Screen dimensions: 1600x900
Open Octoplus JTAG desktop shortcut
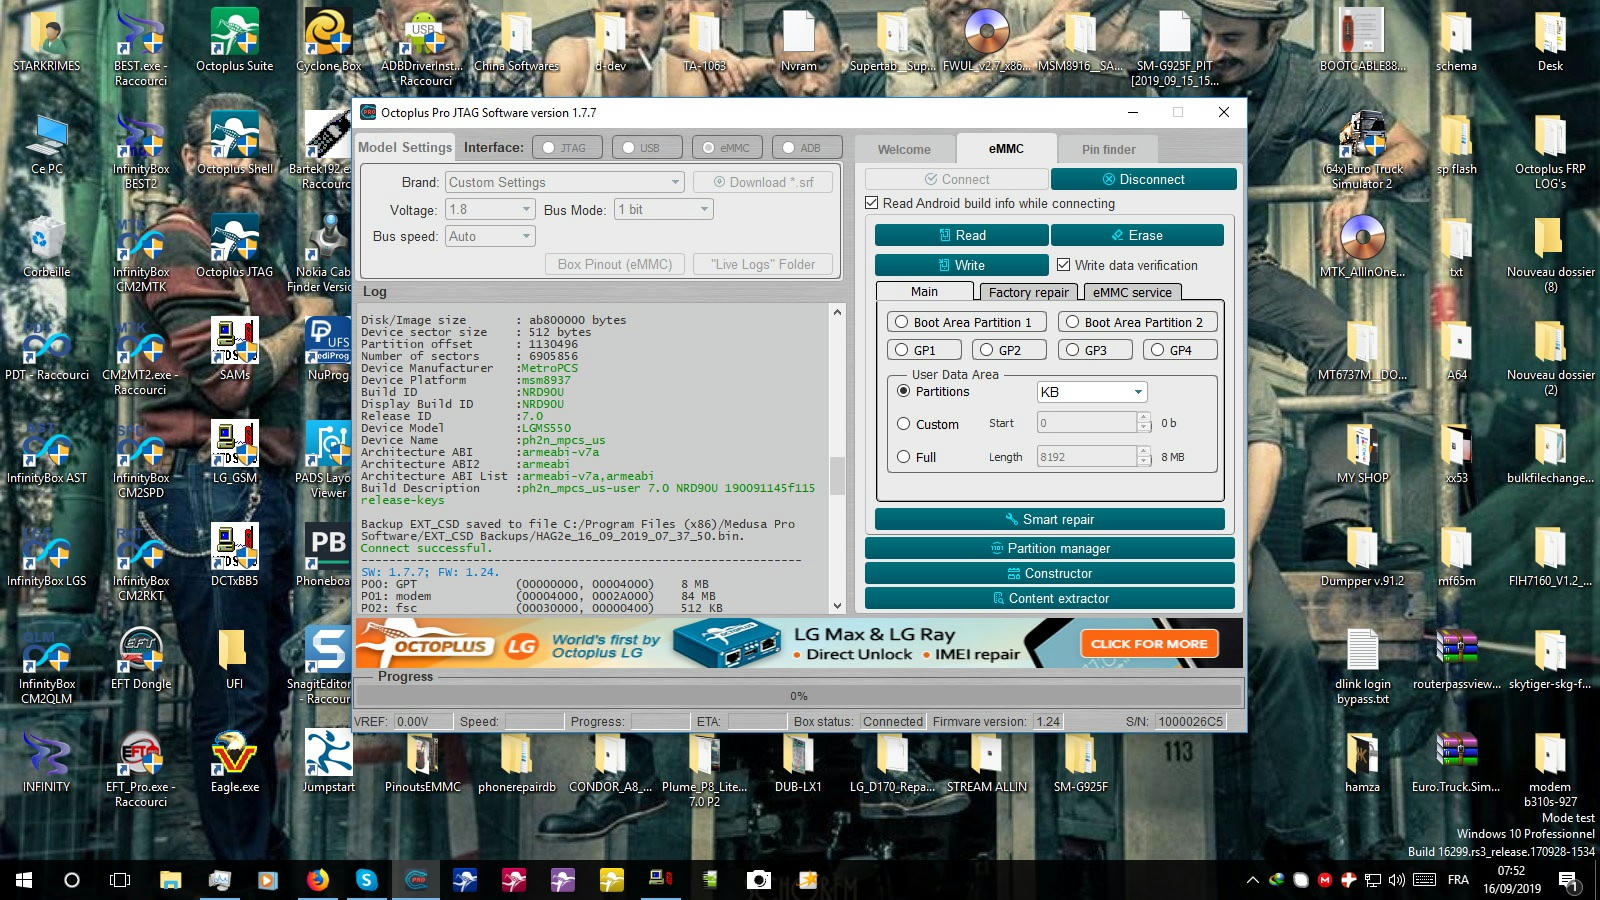[x=234, y=246]
